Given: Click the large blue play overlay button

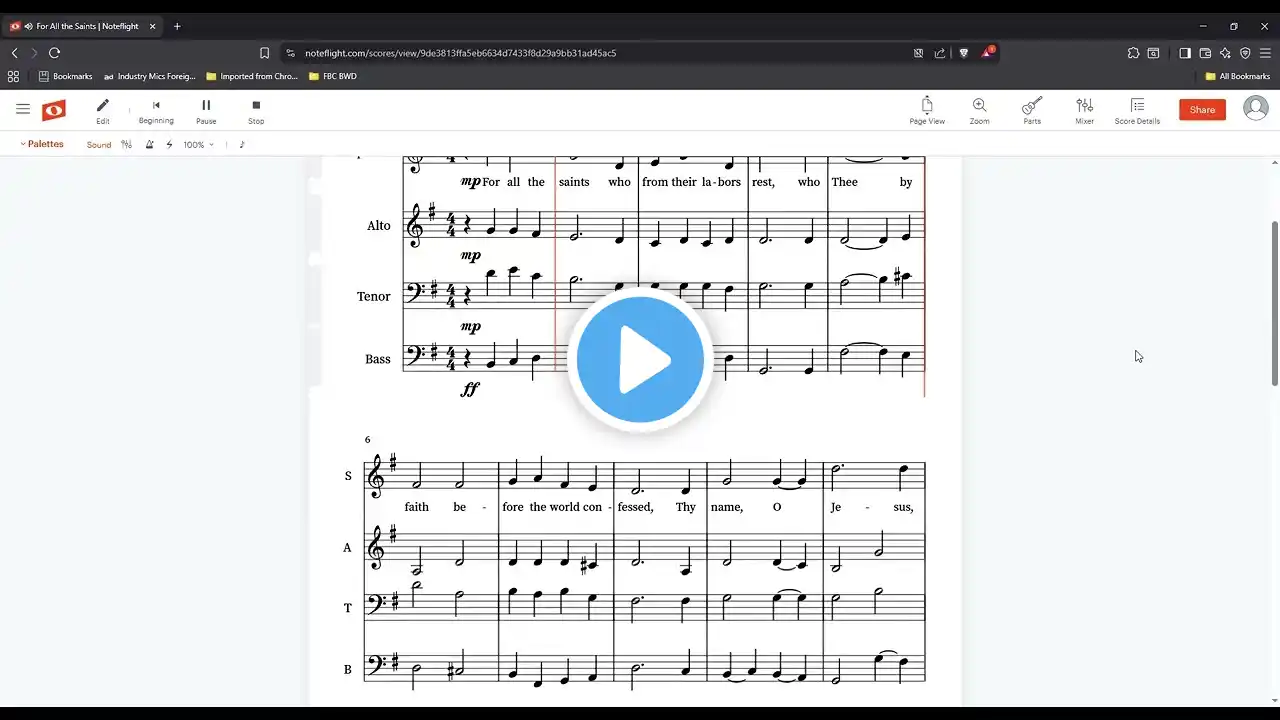Looking at the screenshot, I should (640, 359).
